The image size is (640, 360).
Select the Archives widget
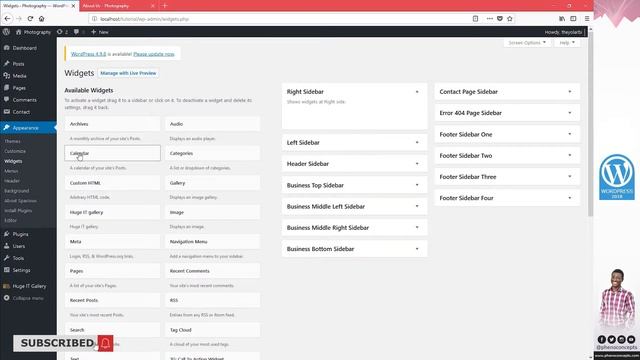tap(112, 124)
